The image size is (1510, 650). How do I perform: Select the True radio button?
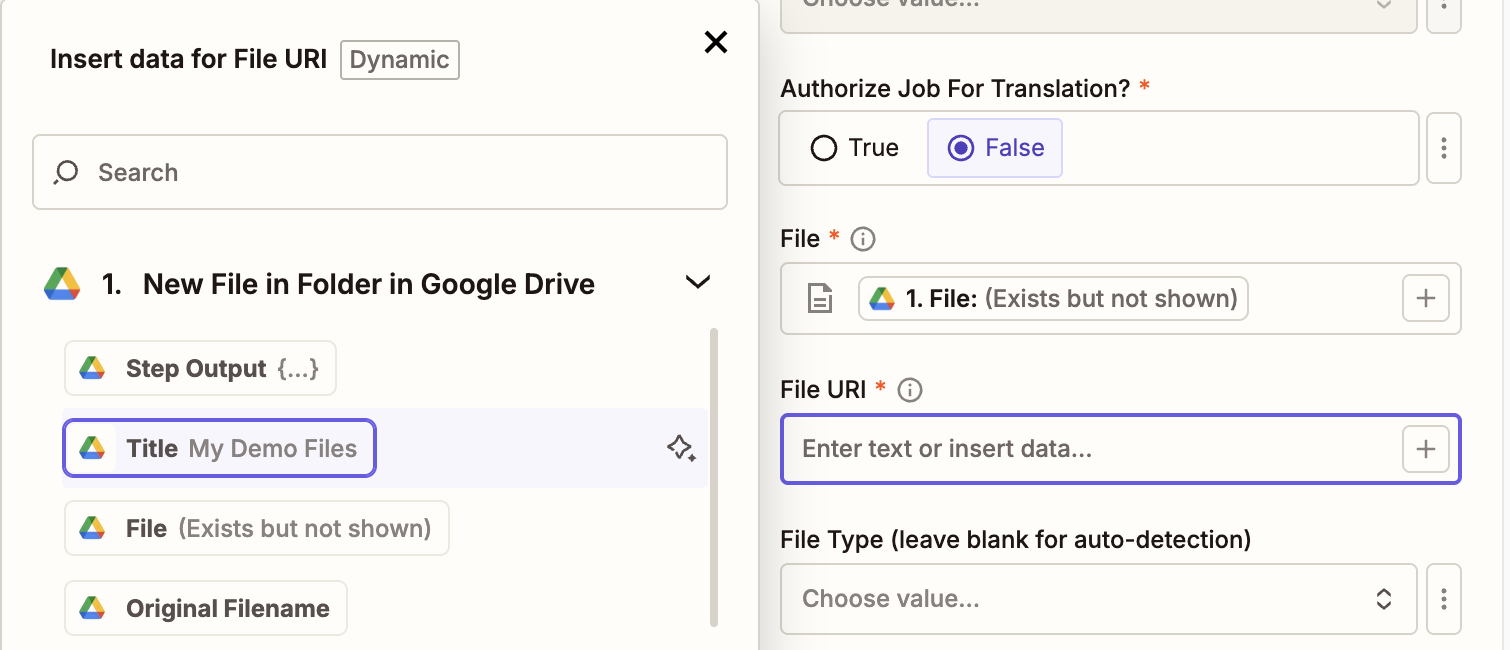coord(823,147)
